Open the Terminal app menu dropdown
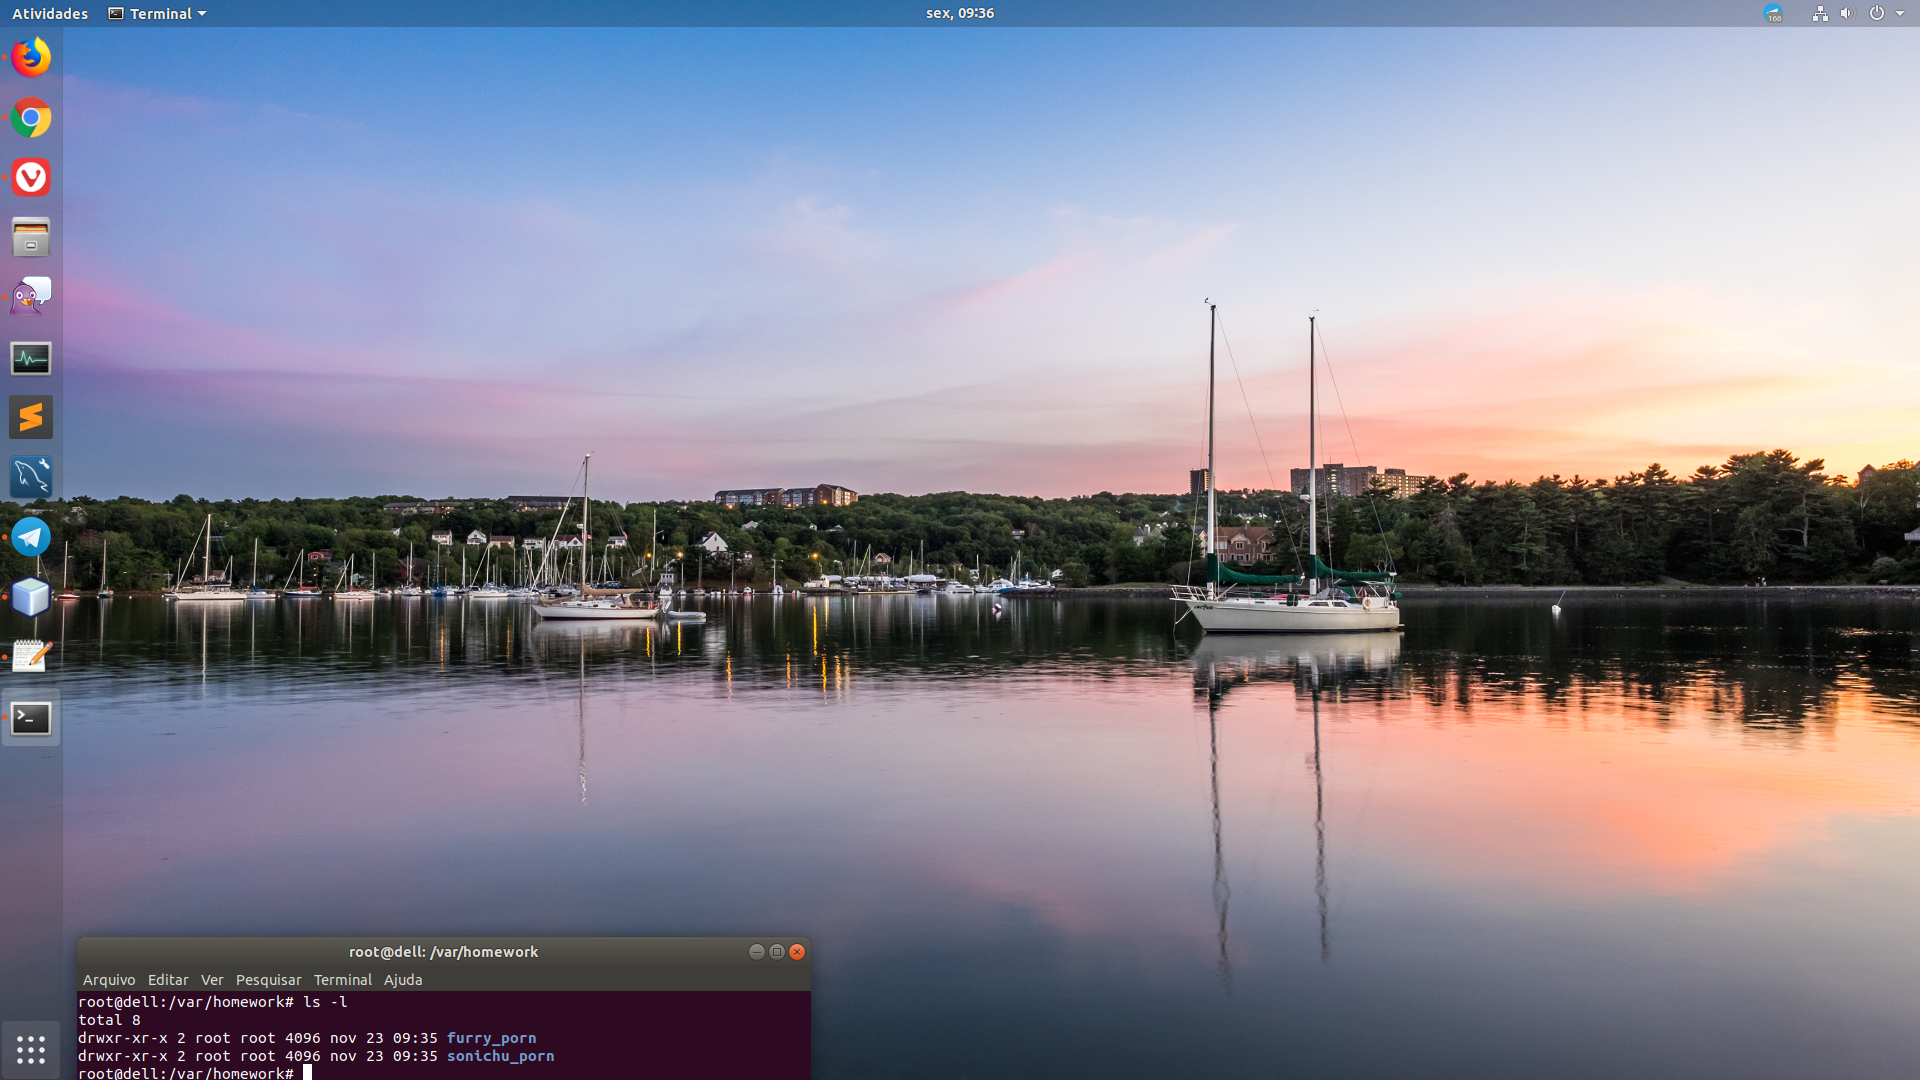This screenshot has width=1920, height=1080. pos(157,13)
